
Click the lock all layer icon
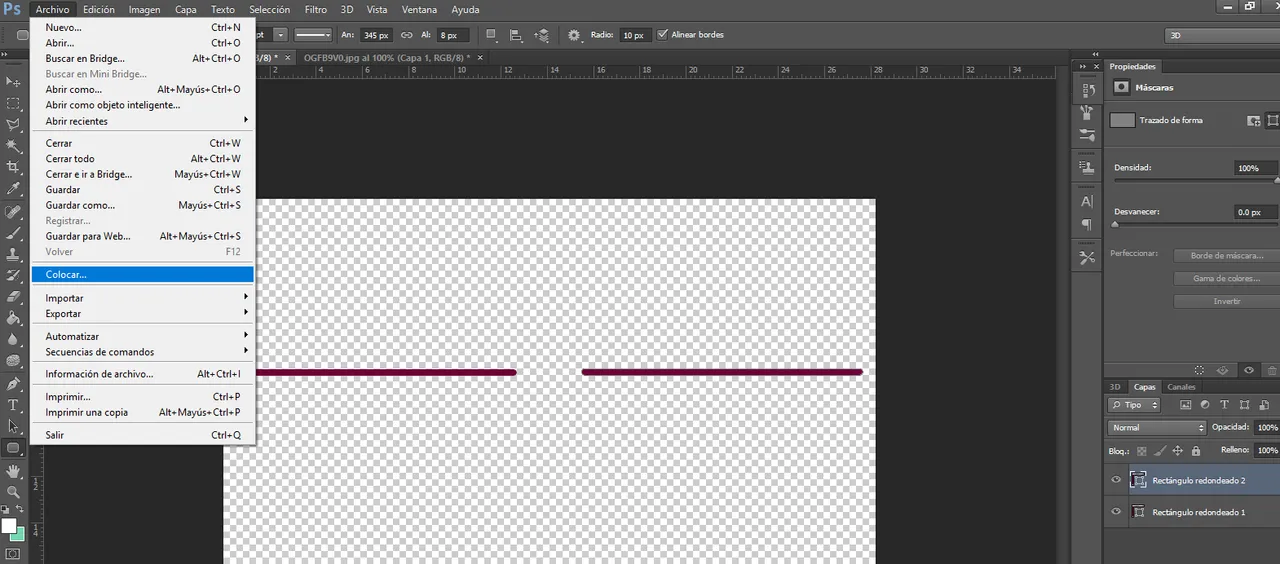1196,451
